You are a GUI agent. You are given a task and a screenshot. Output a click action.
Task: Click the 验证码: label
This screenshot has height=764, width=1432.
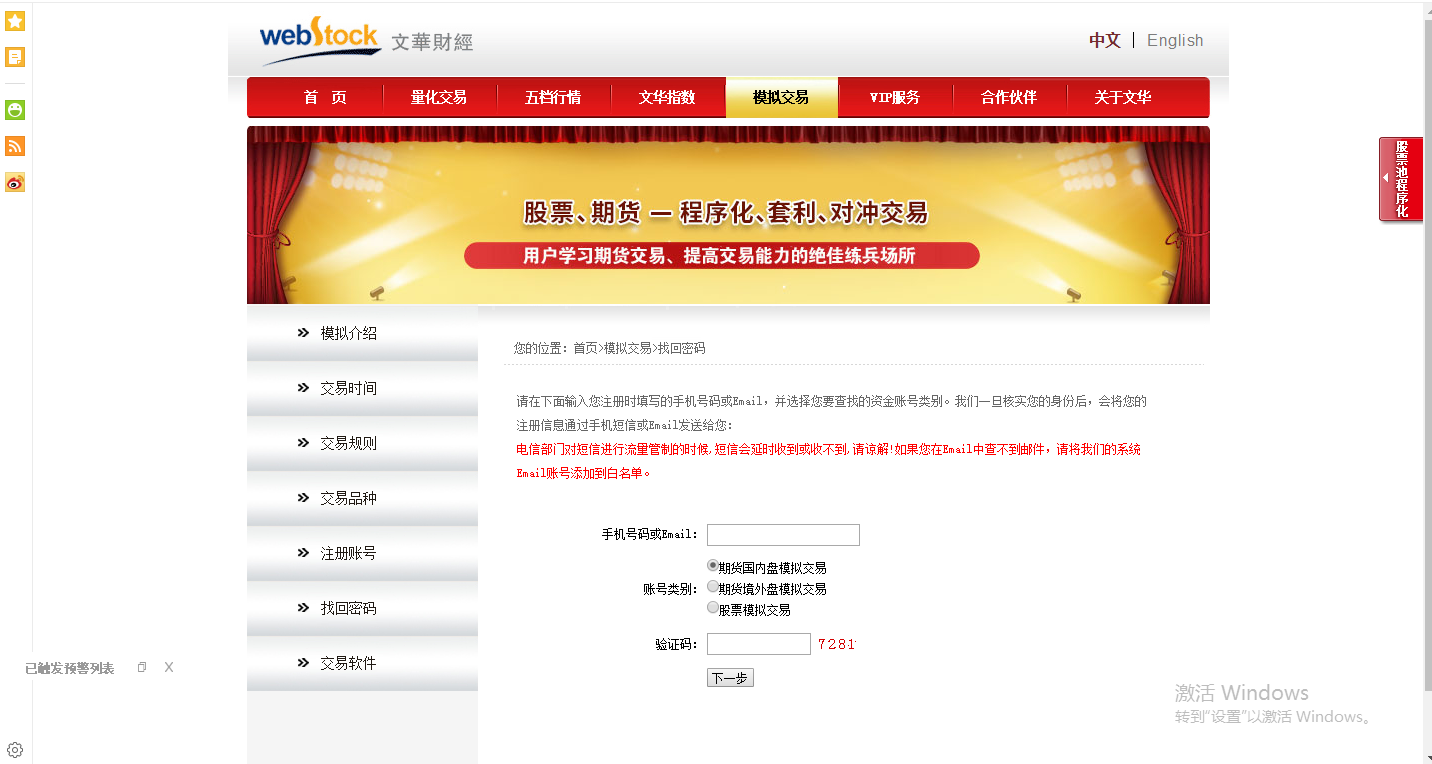(677, 644)
